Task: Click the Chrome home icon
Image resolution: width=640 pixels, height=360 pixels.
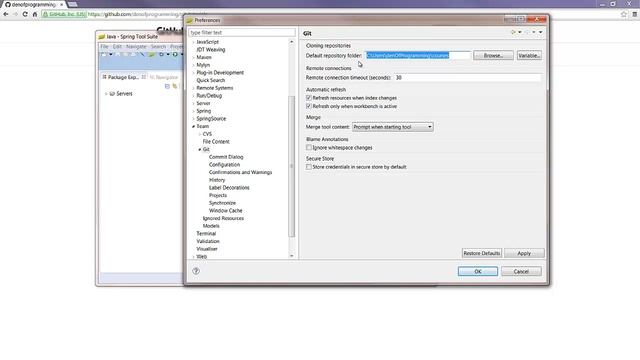Action: point(35,14)
